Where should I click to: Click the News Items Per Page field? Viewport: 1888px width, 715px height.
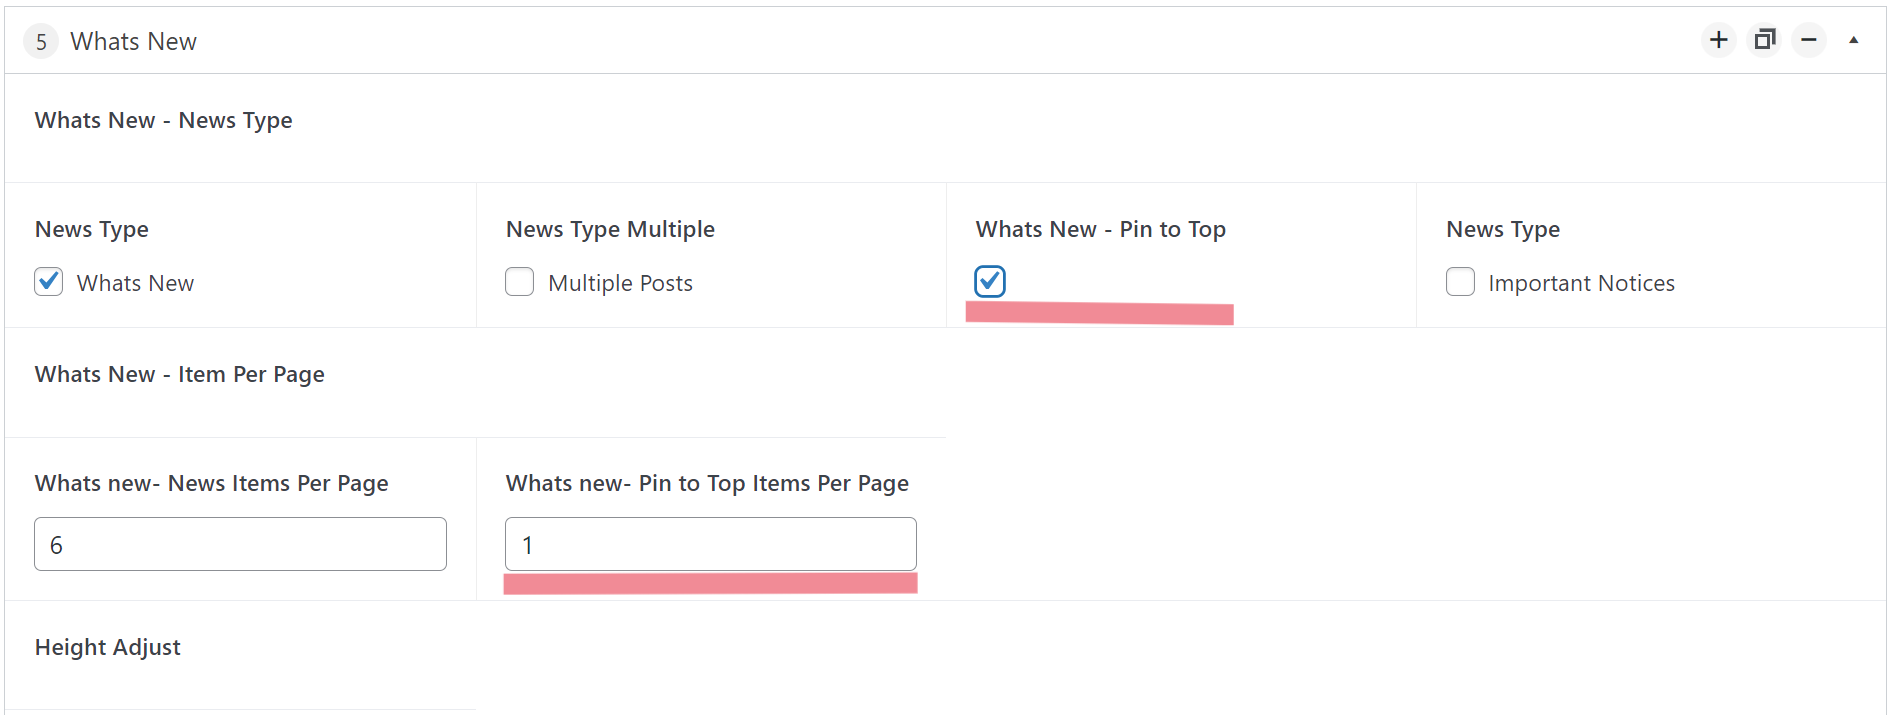click(x=240, y=544)
